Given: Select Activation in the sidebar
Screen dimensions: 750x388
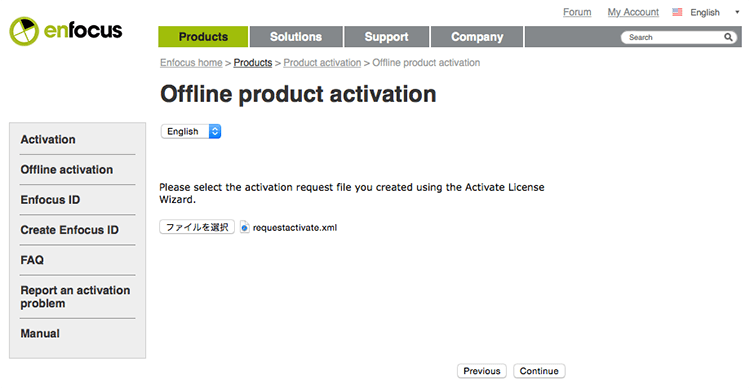Looking at the screenshot, I should [48, 139].
